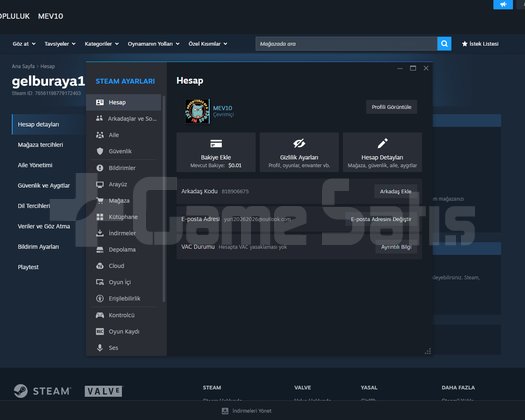Expand the Göz at dropdown menu
The image size is (525, 420).
(x=24, y=44)
